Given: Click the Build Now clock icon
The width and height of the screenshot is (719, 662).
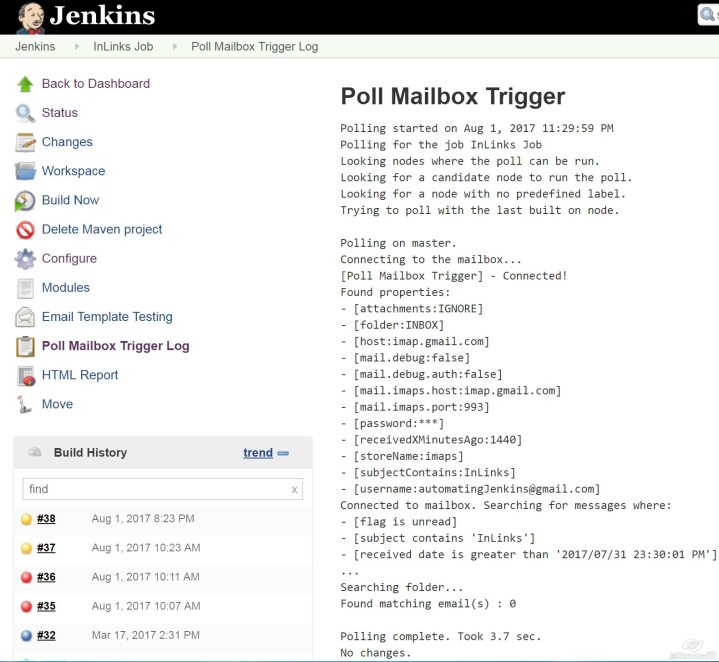Looking at the screenshot, I should (x=25, y=201).
